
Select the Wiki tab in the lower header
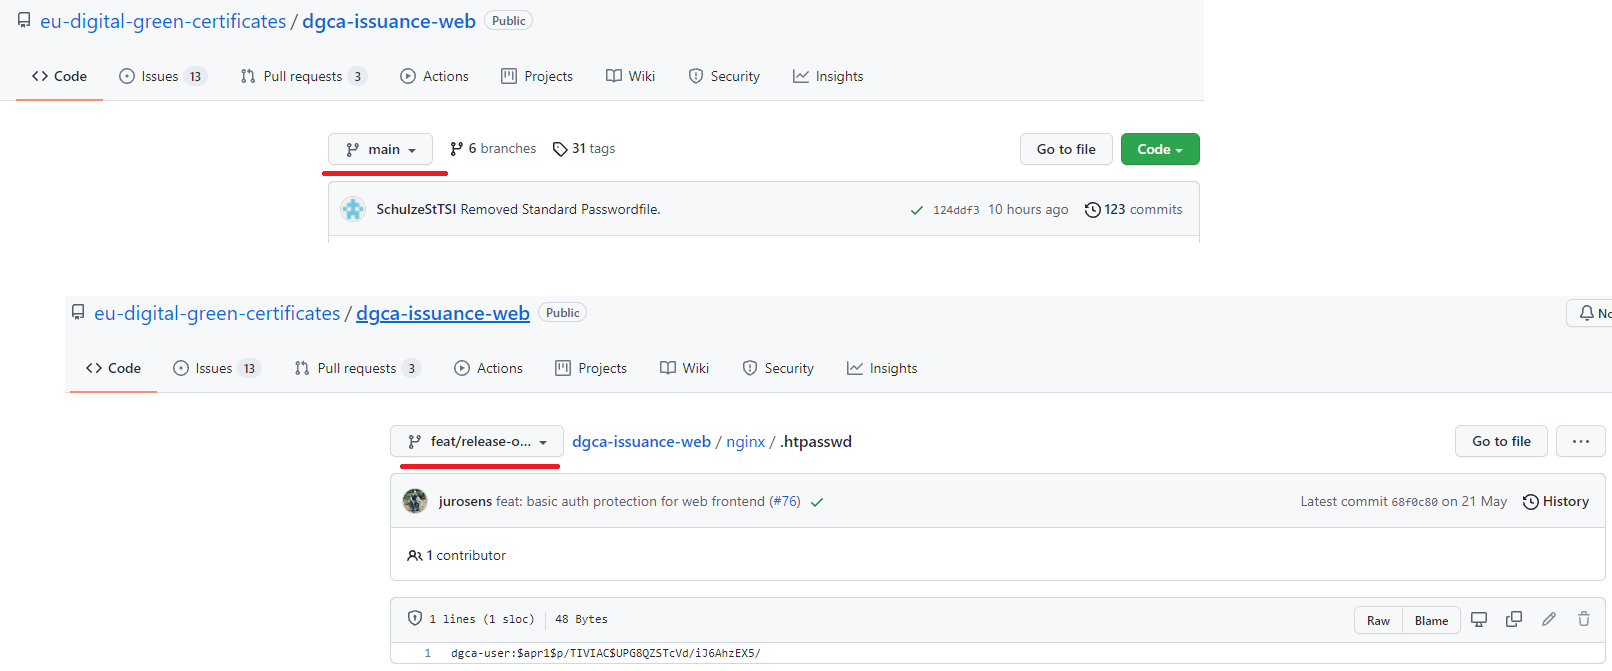[684, 368]
